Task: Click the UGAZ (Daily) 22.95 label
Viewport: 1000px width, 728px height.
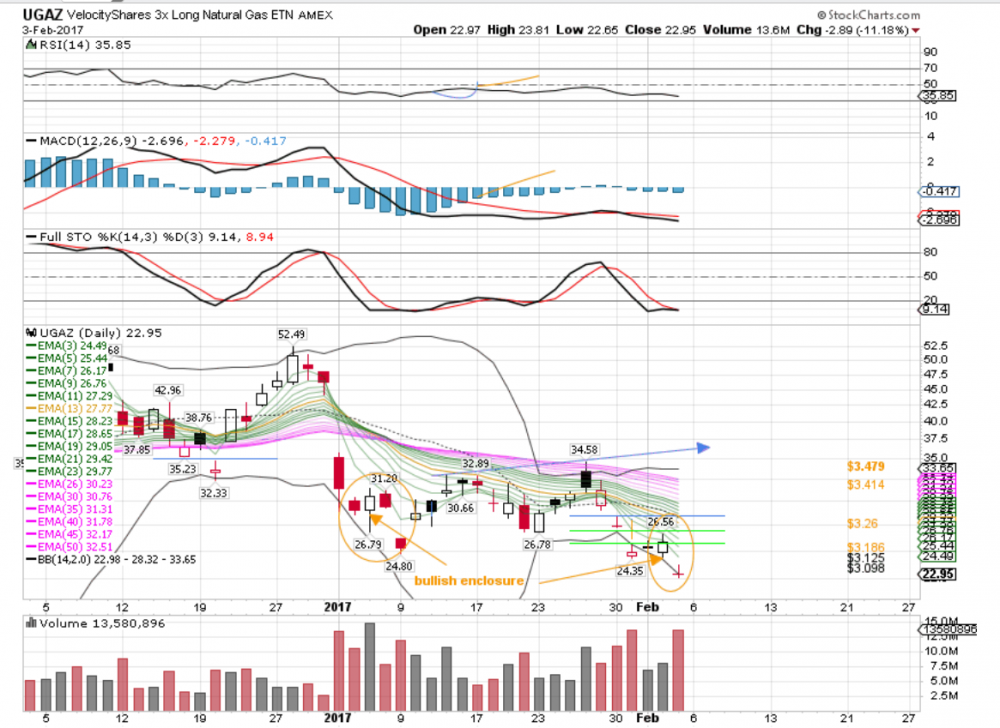Action: pos(100,333)
